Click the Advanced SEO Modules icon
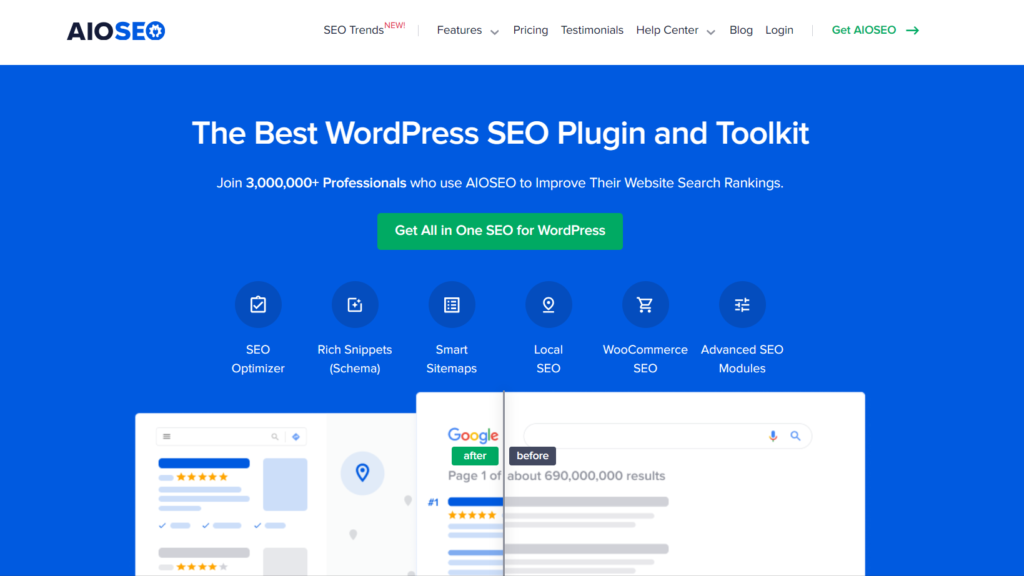The width and height of the screenshot is (1024, 576). pos(742,304)
